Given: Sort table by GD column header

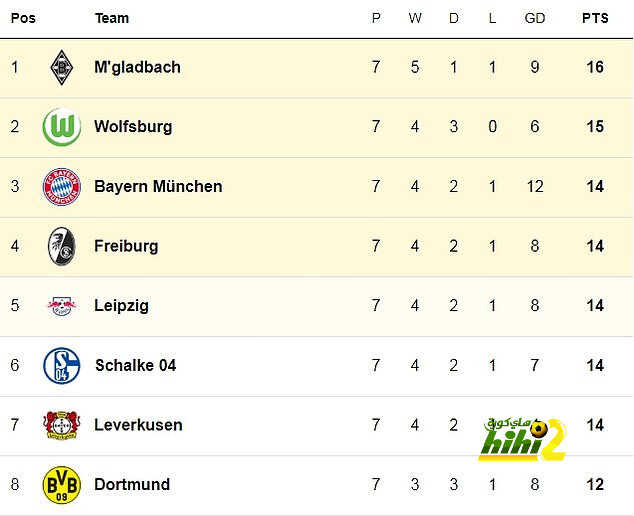Looking at the screenshot, I should tap(535, 18).
